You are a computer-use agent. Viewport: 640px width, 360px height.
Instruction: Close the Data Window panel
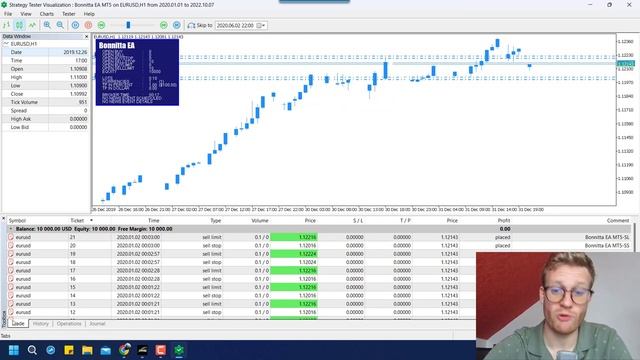tap(86, 37)
